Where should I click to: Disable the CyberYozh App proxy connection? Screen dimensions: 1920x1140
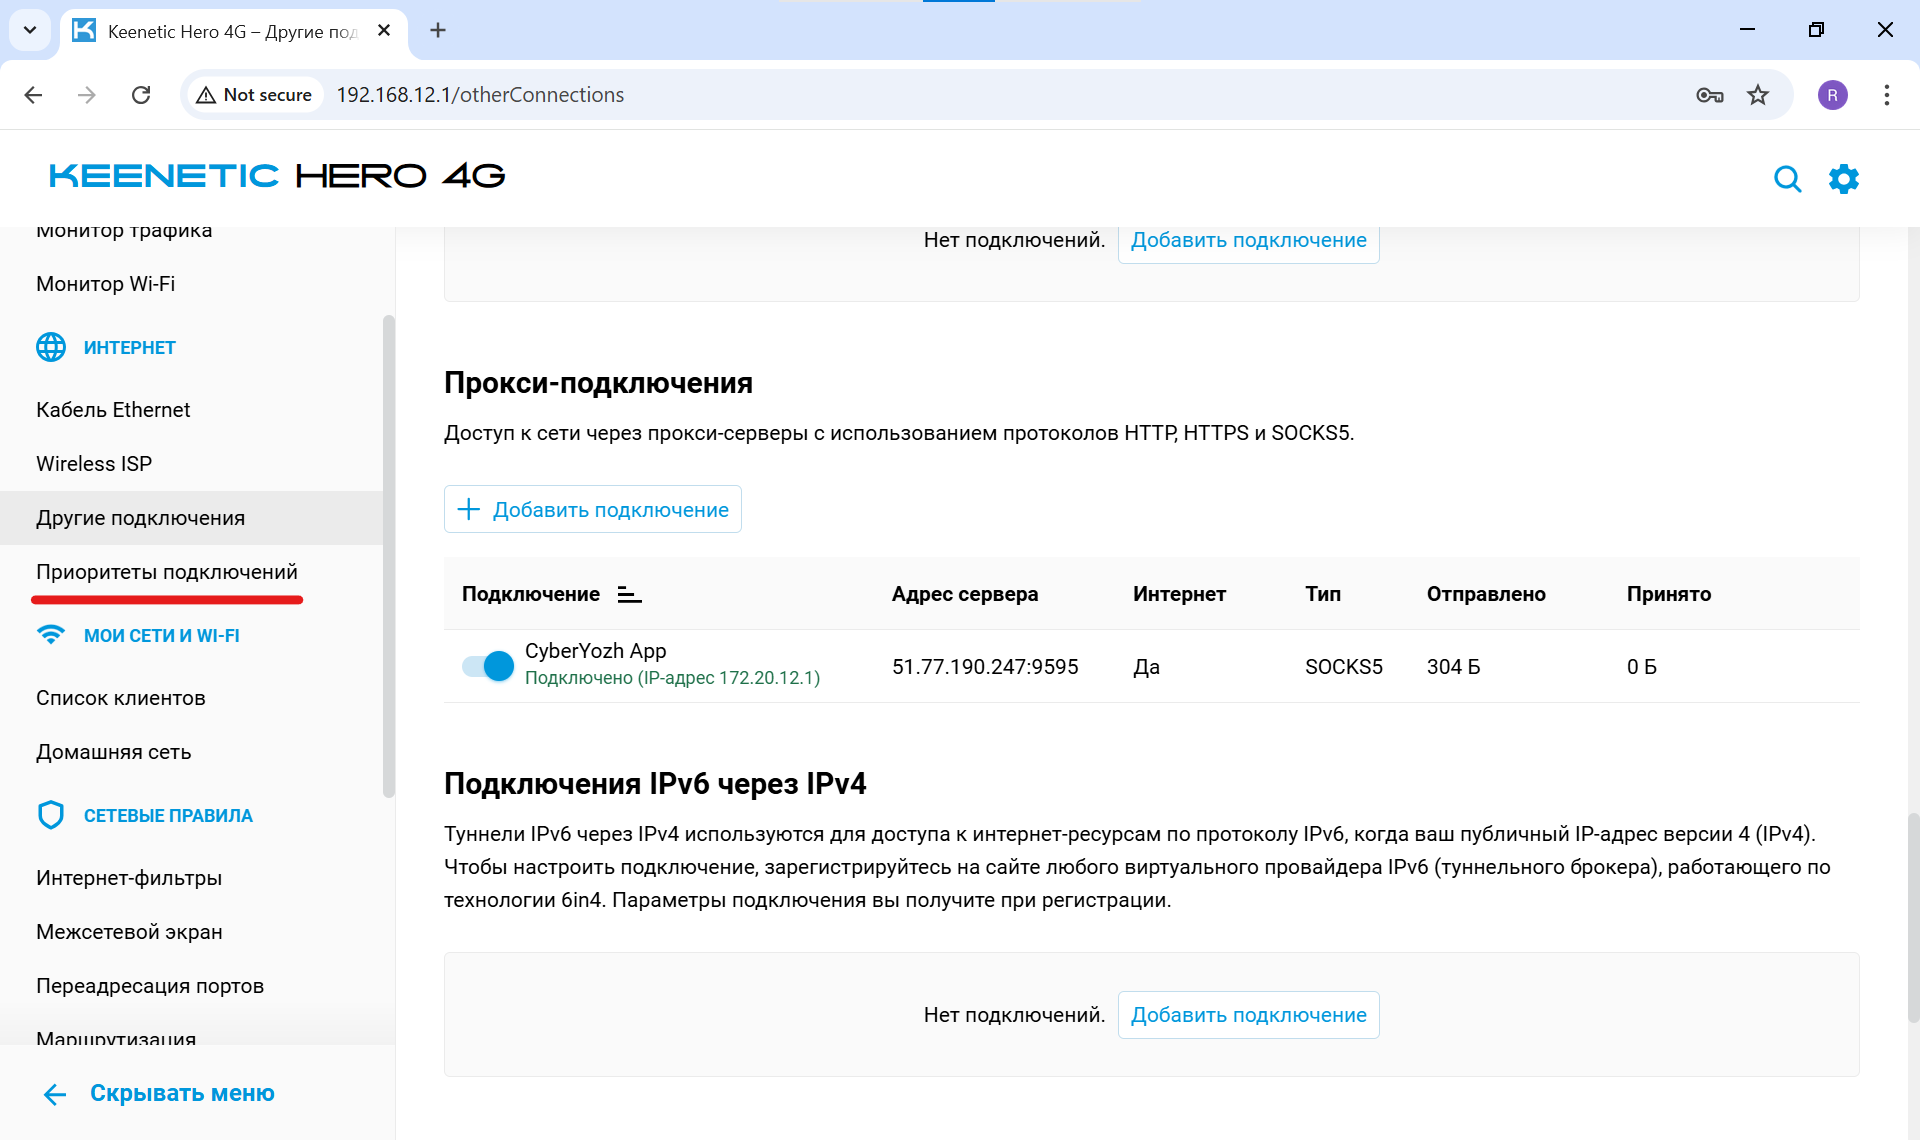pyautogui.click(x=486, y=665)
